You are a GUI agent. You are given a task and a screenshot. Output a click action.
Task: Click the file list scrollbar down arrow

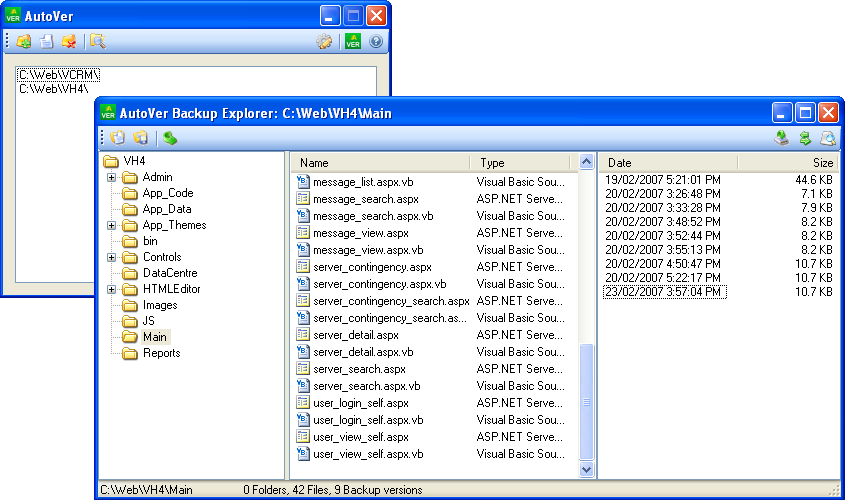(x=586, y=469)
